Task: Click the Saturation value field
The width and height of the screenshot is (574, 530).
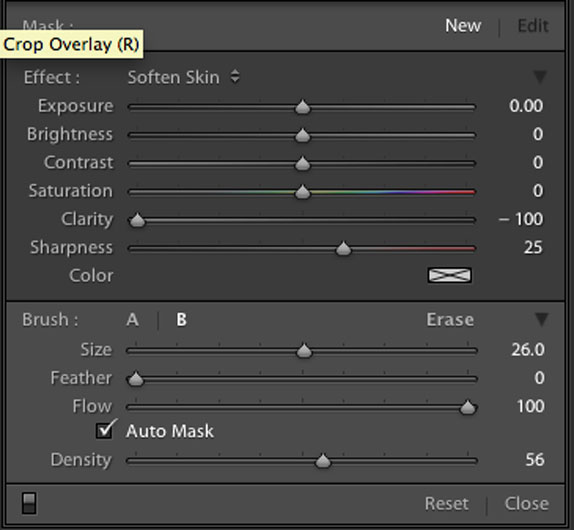Action: (x=538, y=191)
